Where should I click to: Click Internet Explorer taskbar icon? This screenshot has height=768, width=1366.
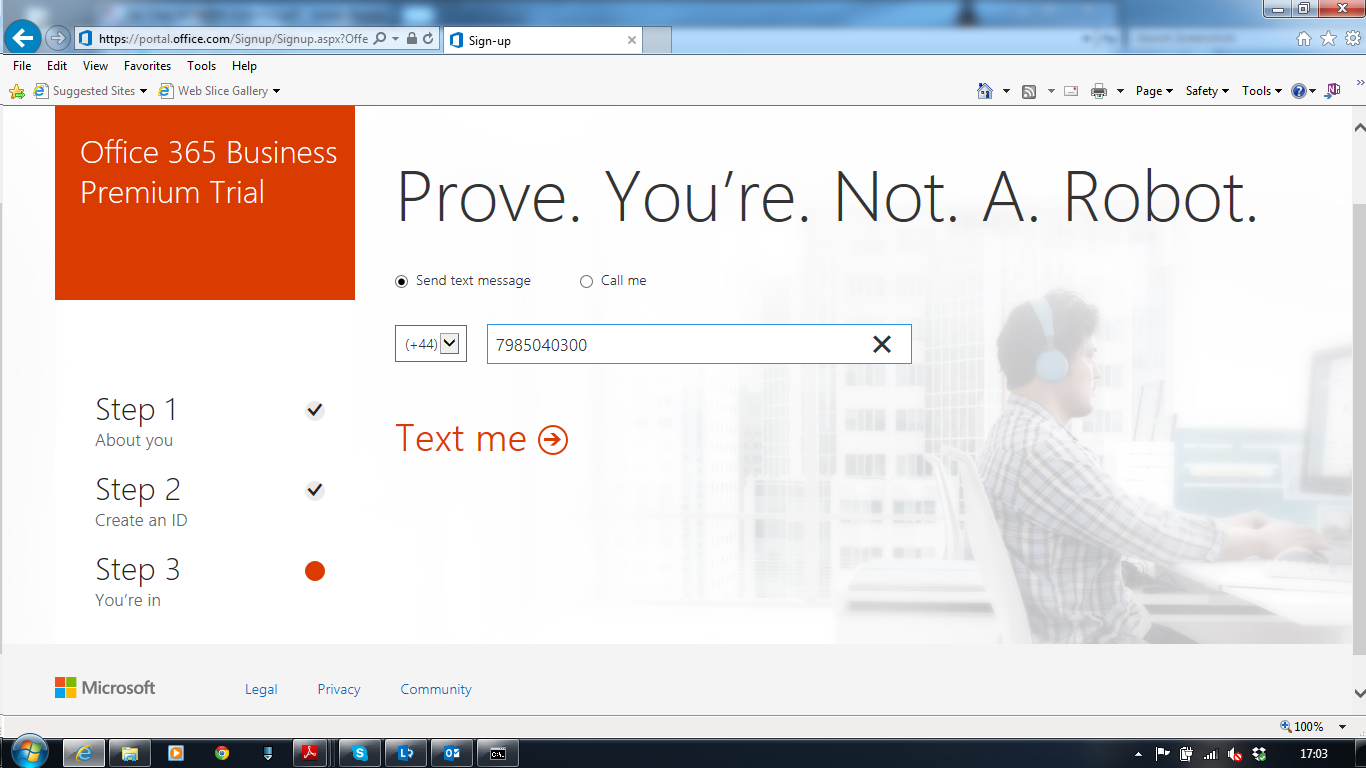[84, 753]
